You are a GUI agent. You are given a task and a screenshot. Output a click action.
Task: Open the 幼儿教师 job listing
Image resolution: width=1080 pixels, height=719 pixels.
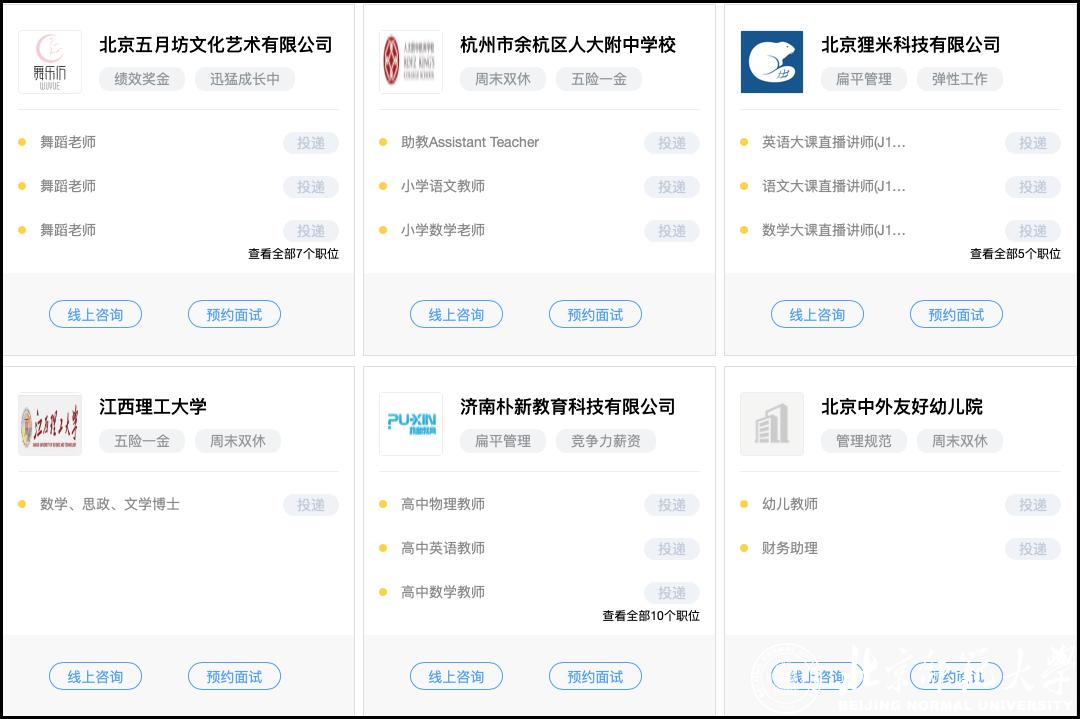790,504
